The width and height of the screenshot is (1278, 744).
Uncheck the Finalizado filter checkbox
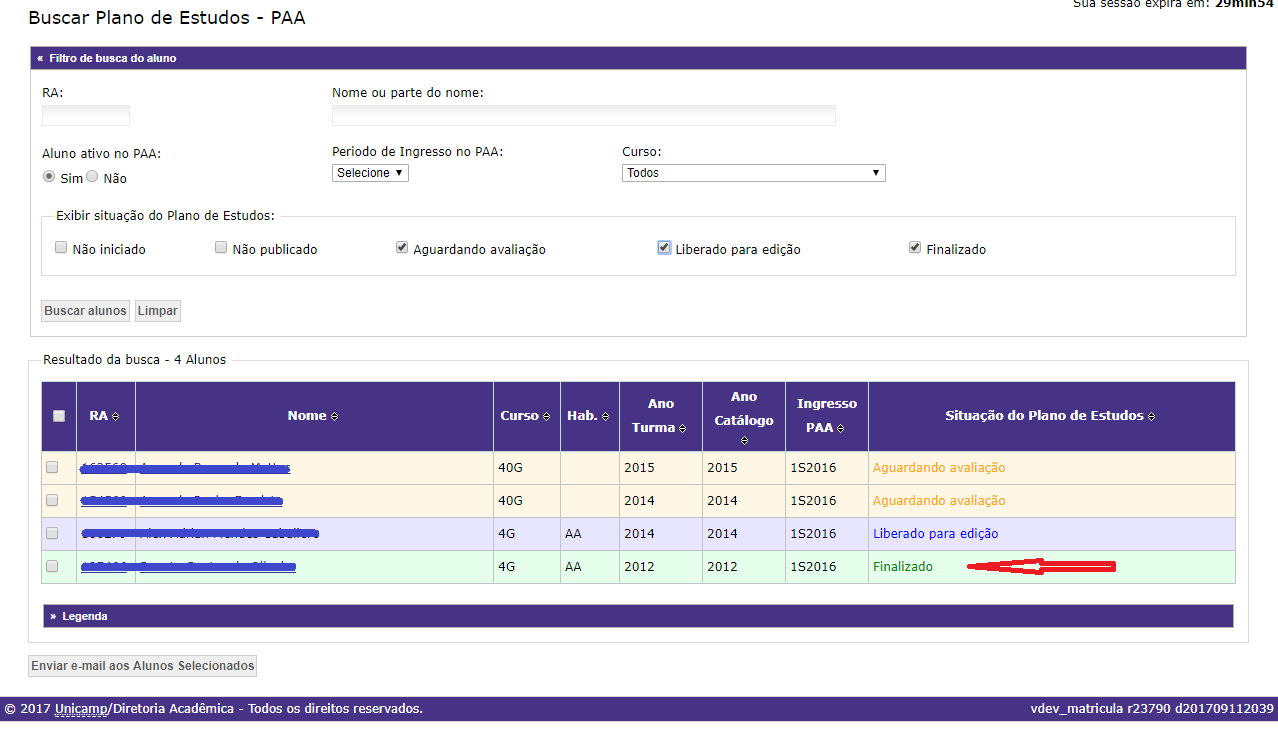[915, 248]
